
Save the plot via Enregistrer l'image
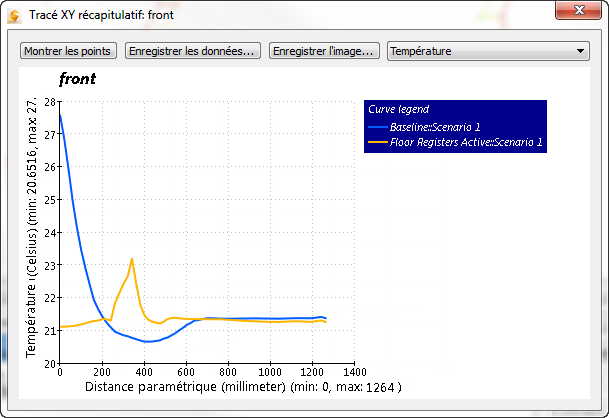click(324, 51)
